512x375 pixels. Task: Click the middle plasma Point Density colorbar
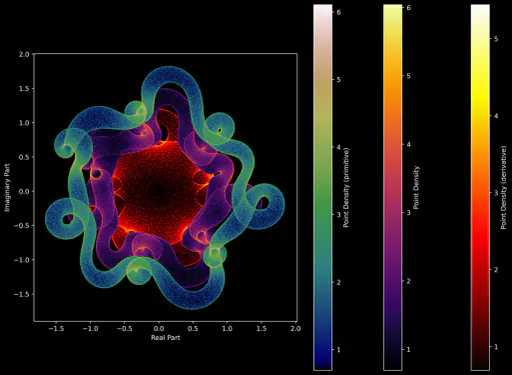[393, 187]
